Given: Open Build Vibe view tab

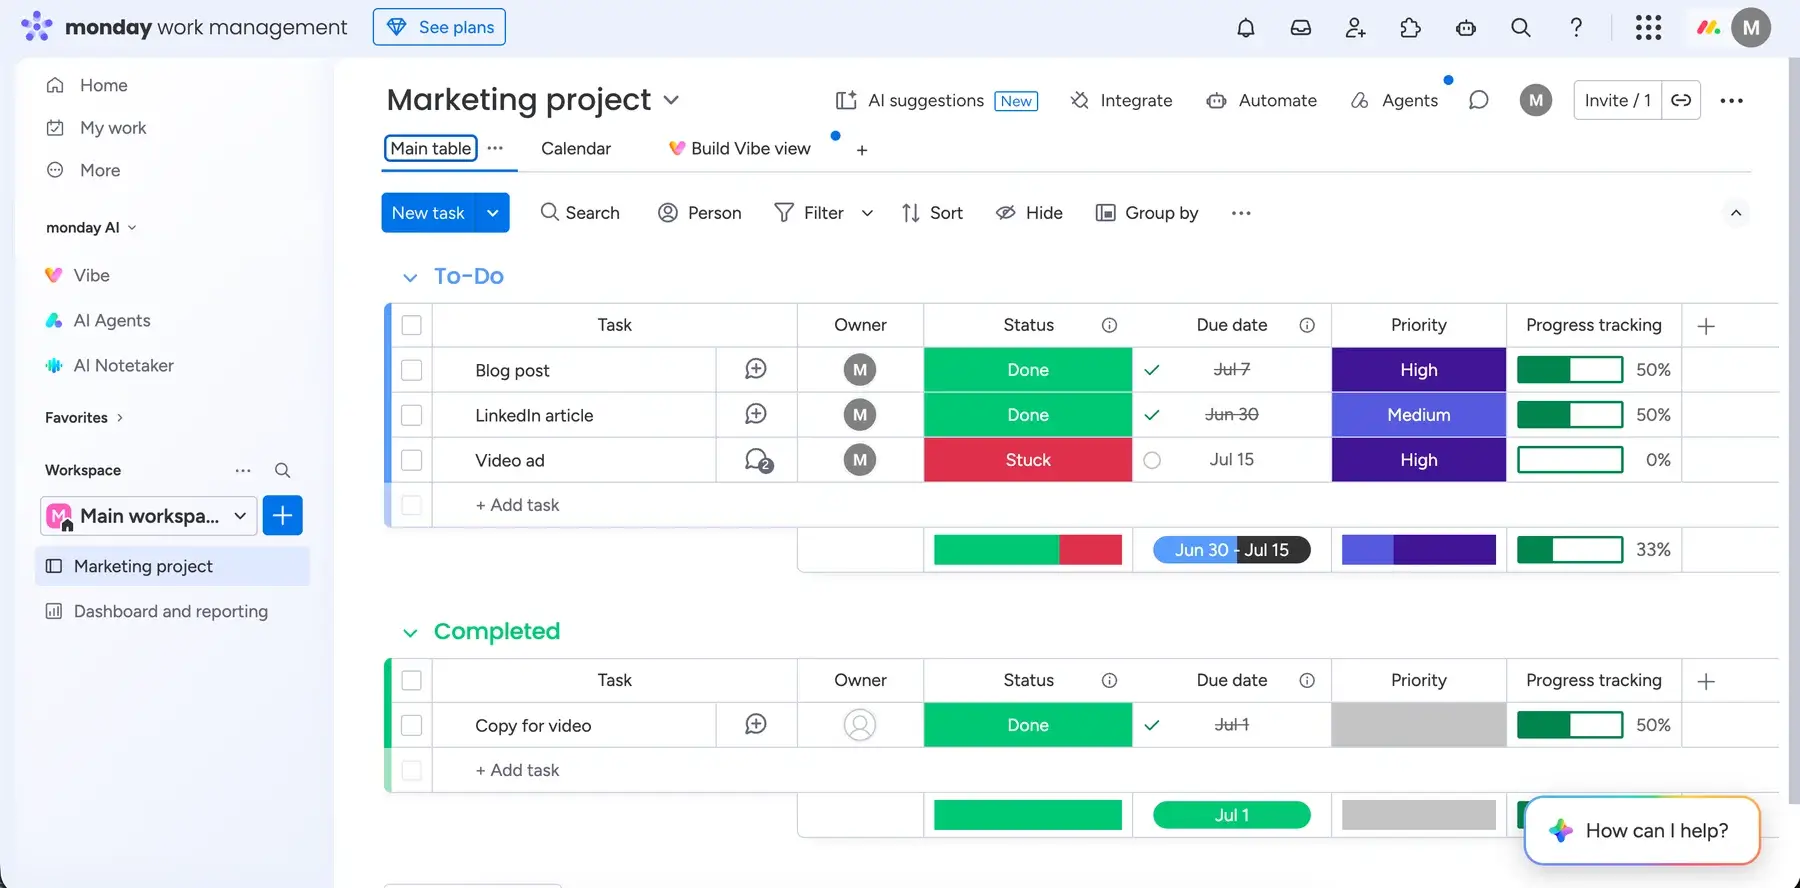Looking at the screenshot, I should tap(740, 148).
